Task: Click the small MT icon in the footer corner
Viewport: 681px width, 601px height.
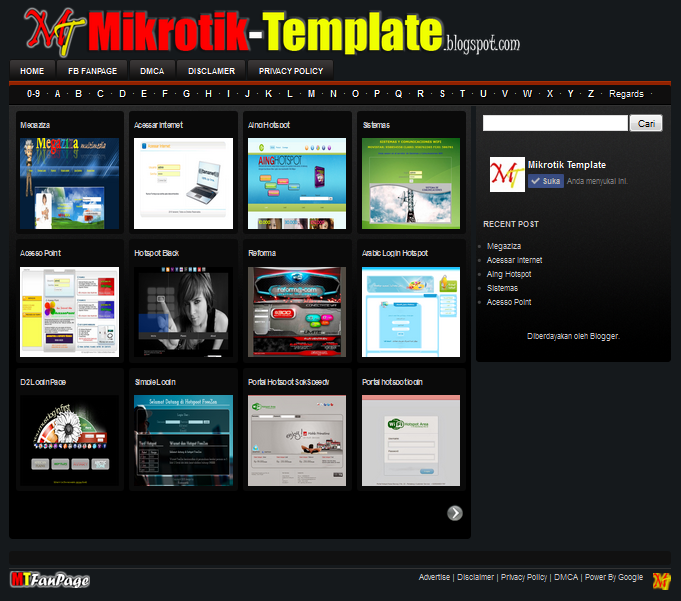Action: 661,580
